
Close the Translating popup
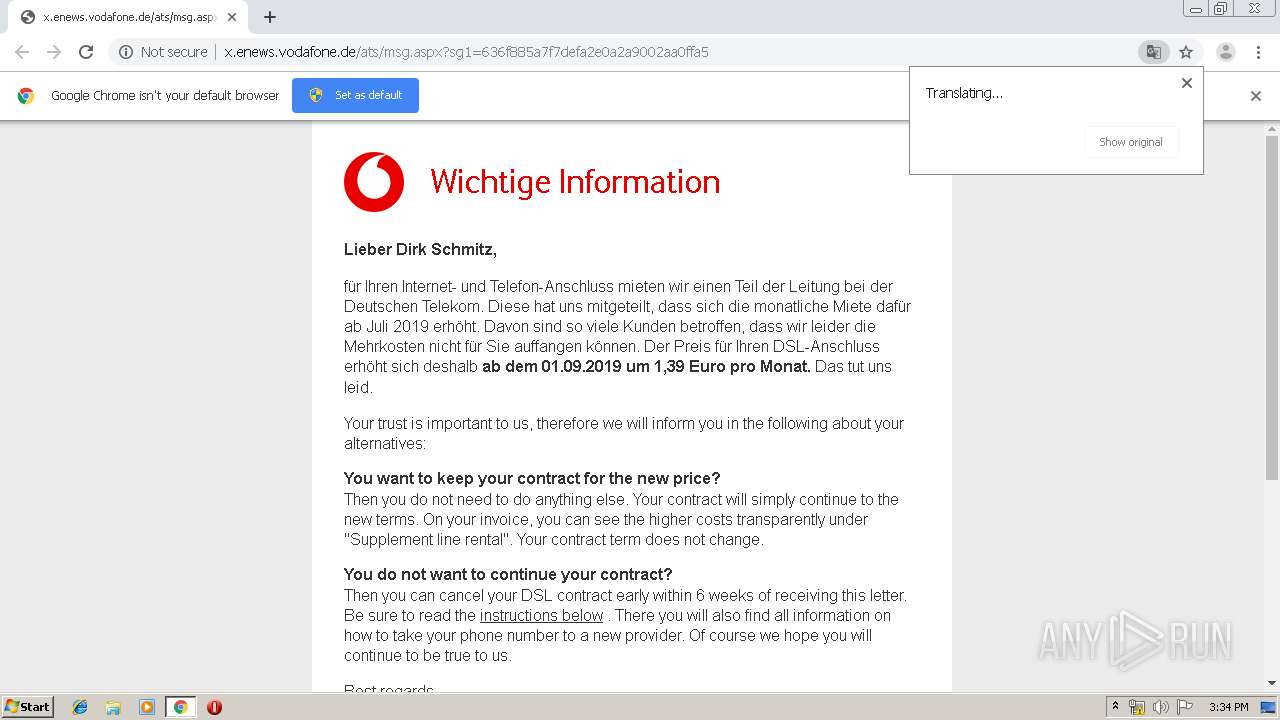point(1187,83)
